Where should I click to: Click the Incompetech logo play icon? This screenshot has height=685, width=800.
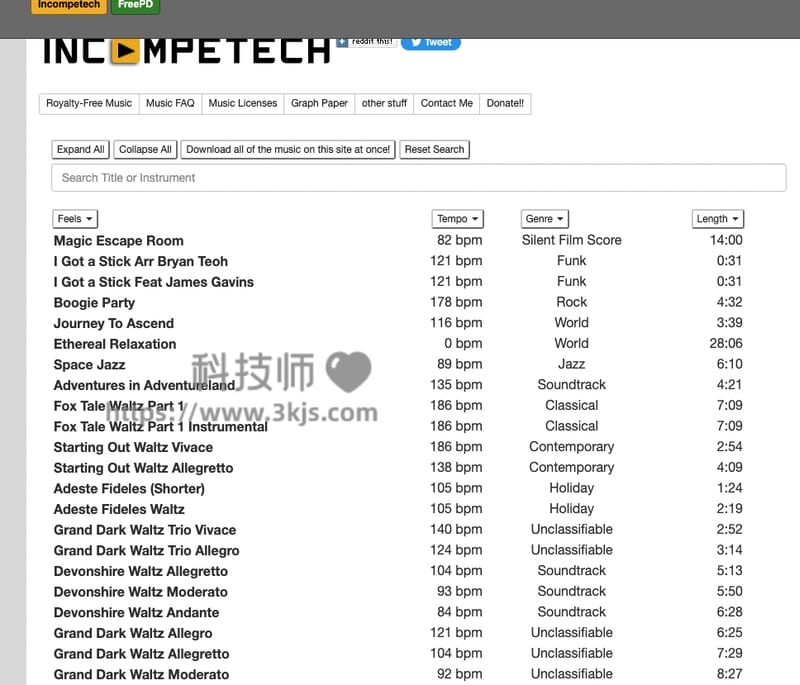pos(125,51)
